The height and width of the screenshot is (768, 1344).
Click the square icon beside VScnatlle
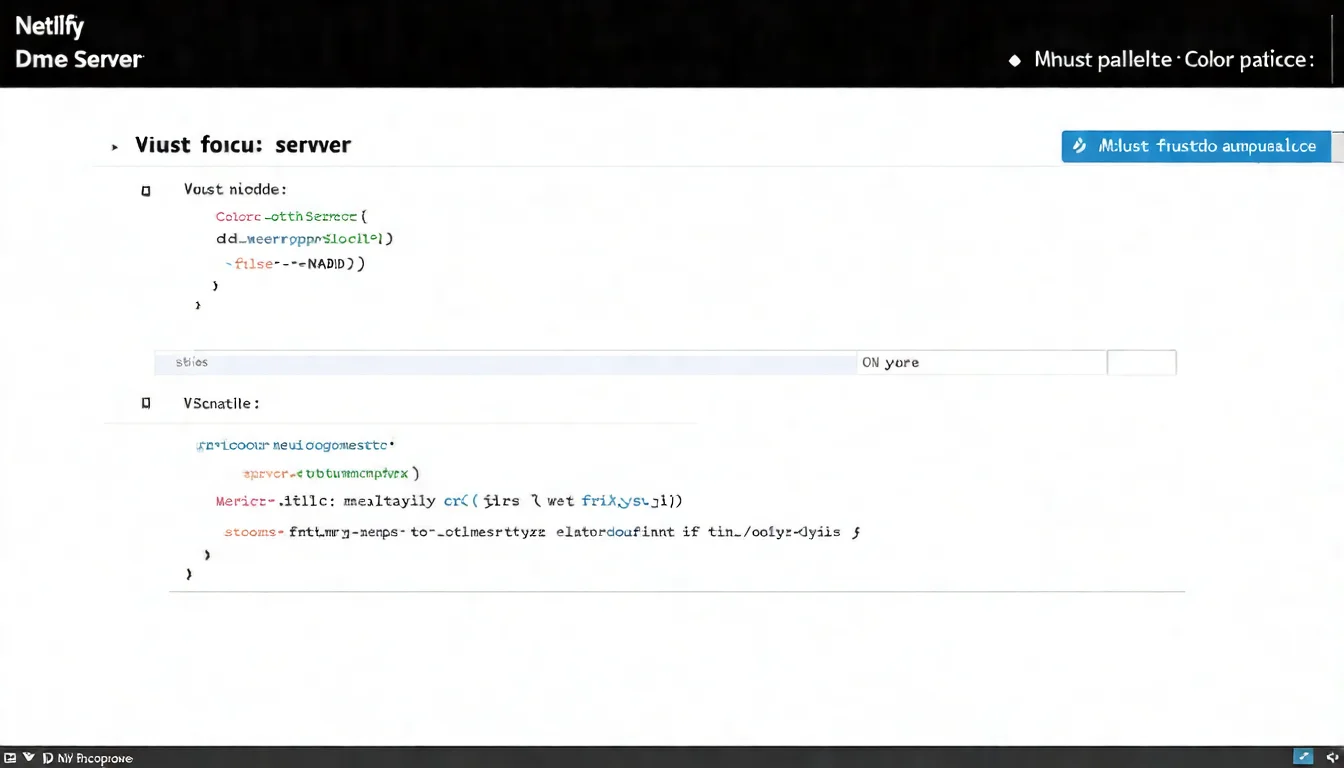pos(146,402)
